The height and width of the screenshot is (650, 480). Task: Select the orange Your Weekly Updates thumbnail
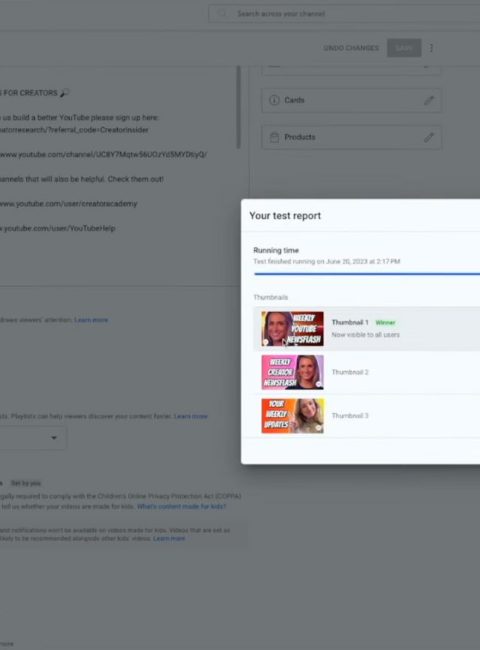pyautogui.click(x=292, y=416)
